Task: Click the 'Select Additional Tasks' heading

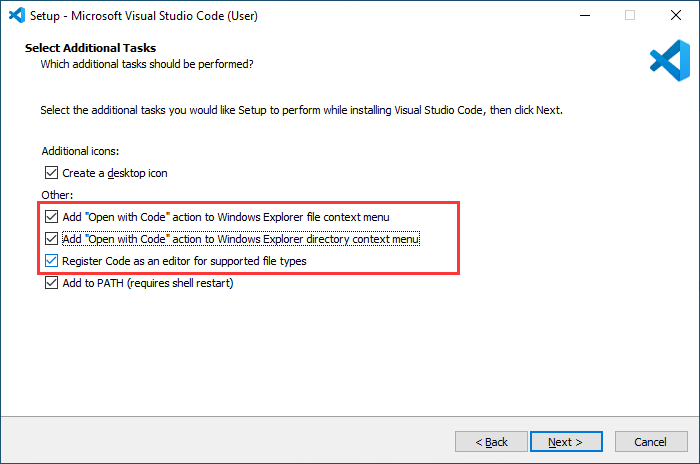Action: (91, 48)
